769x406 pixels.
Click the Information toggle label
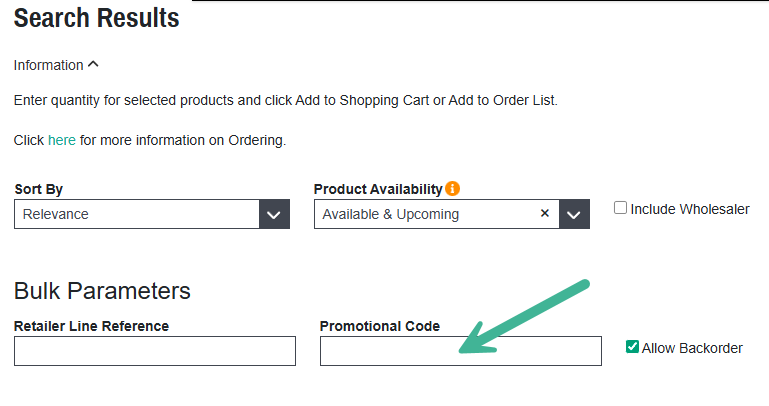click(48, 65)
